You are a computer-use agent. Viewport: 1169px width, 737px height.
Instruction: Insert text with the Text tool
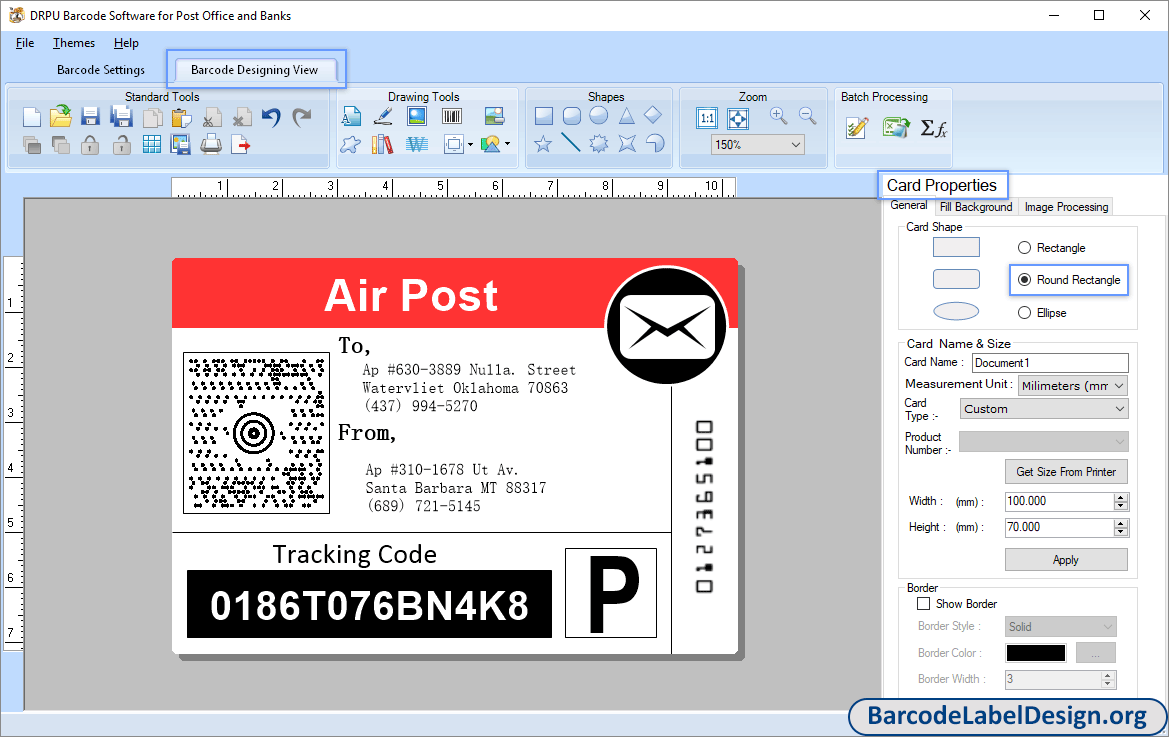click(x=351, y=116)
